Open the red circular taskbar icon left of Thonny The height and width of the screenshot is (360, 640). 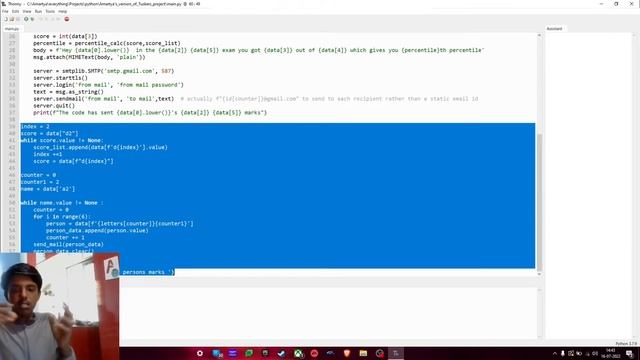coord(380,353)
